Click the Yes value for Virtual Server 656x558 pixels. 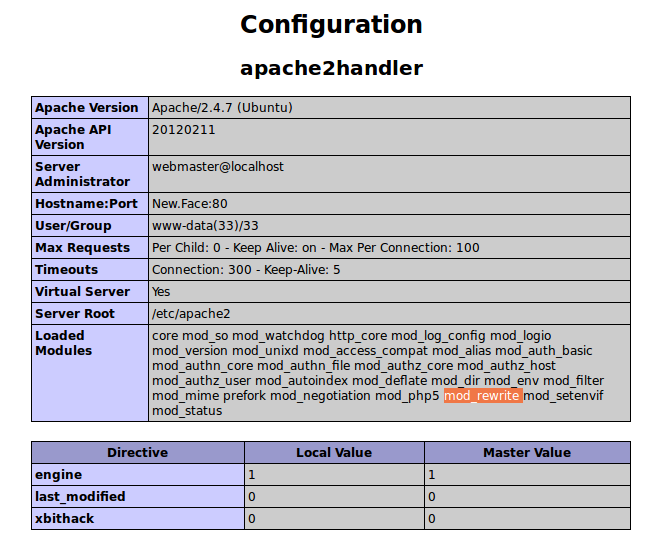point(161,292)
